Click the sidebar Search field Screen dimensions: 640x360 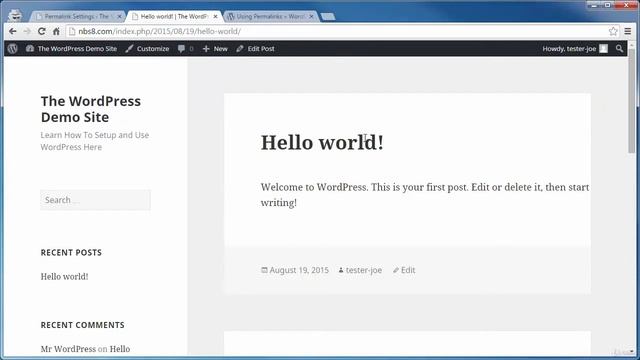pyautogui.click(x=96, y=200)
